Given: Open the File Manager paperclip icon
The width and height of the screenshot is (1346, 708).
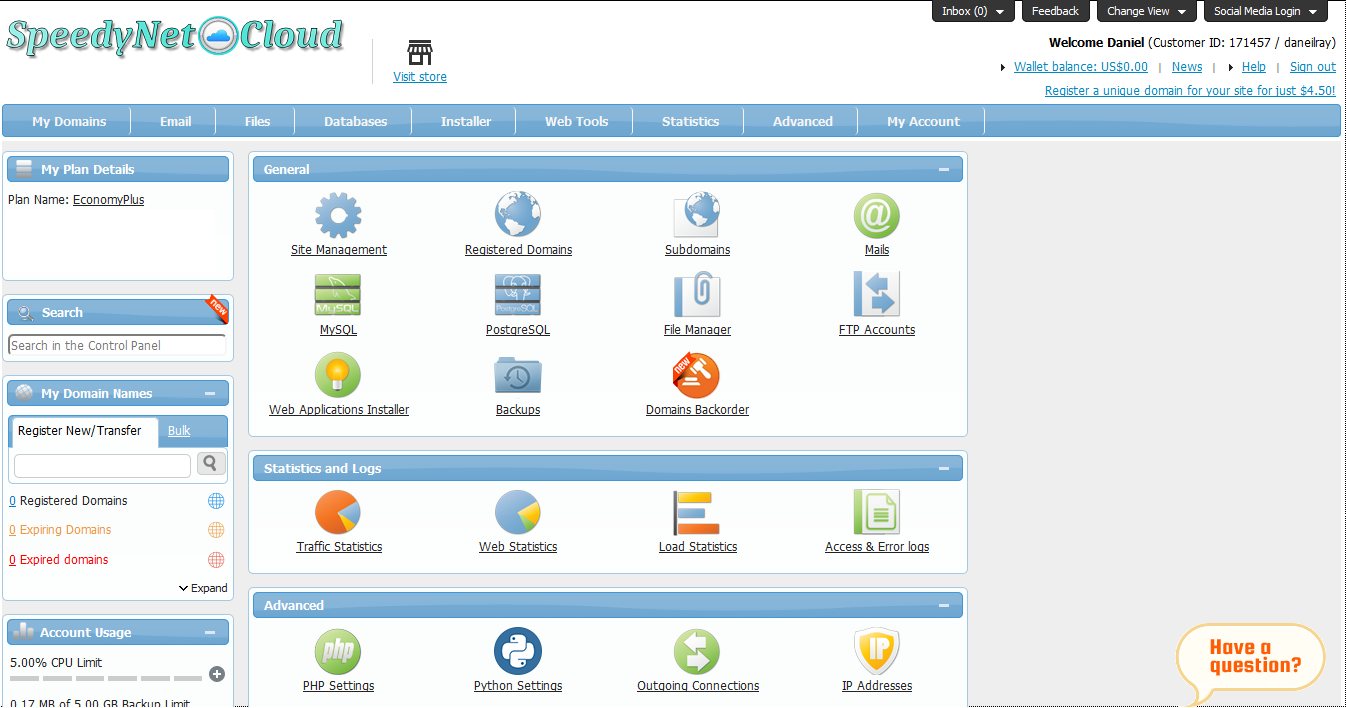Looking at the screenshot, I should [x=697, y=295].
